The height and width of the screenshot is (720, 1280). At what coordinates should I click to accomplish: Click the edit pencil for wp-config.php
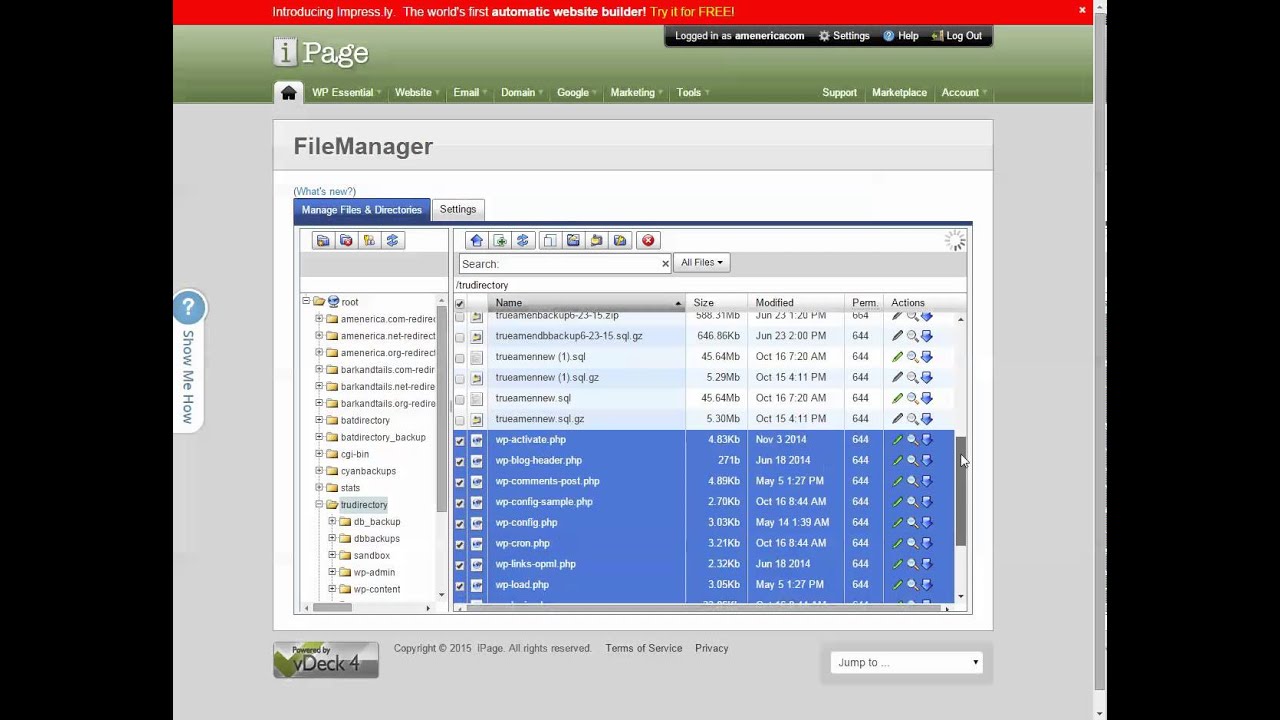tap(897, 523)
